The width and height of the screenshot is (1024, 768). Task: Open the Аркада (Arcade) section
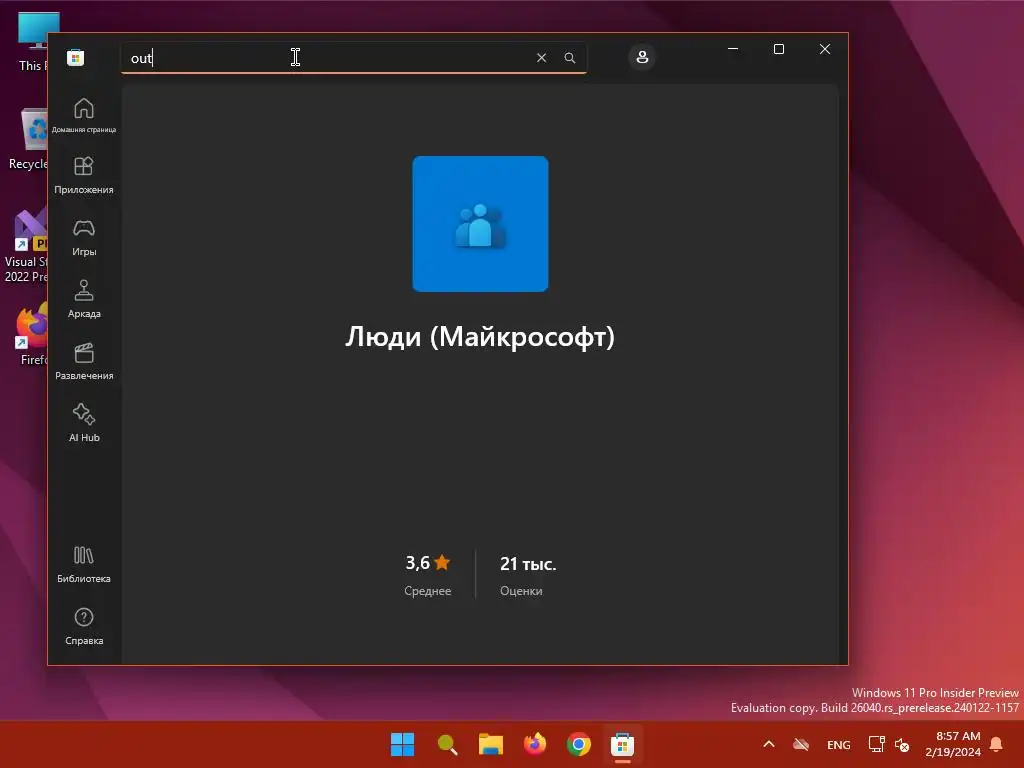tap(84, 299)
